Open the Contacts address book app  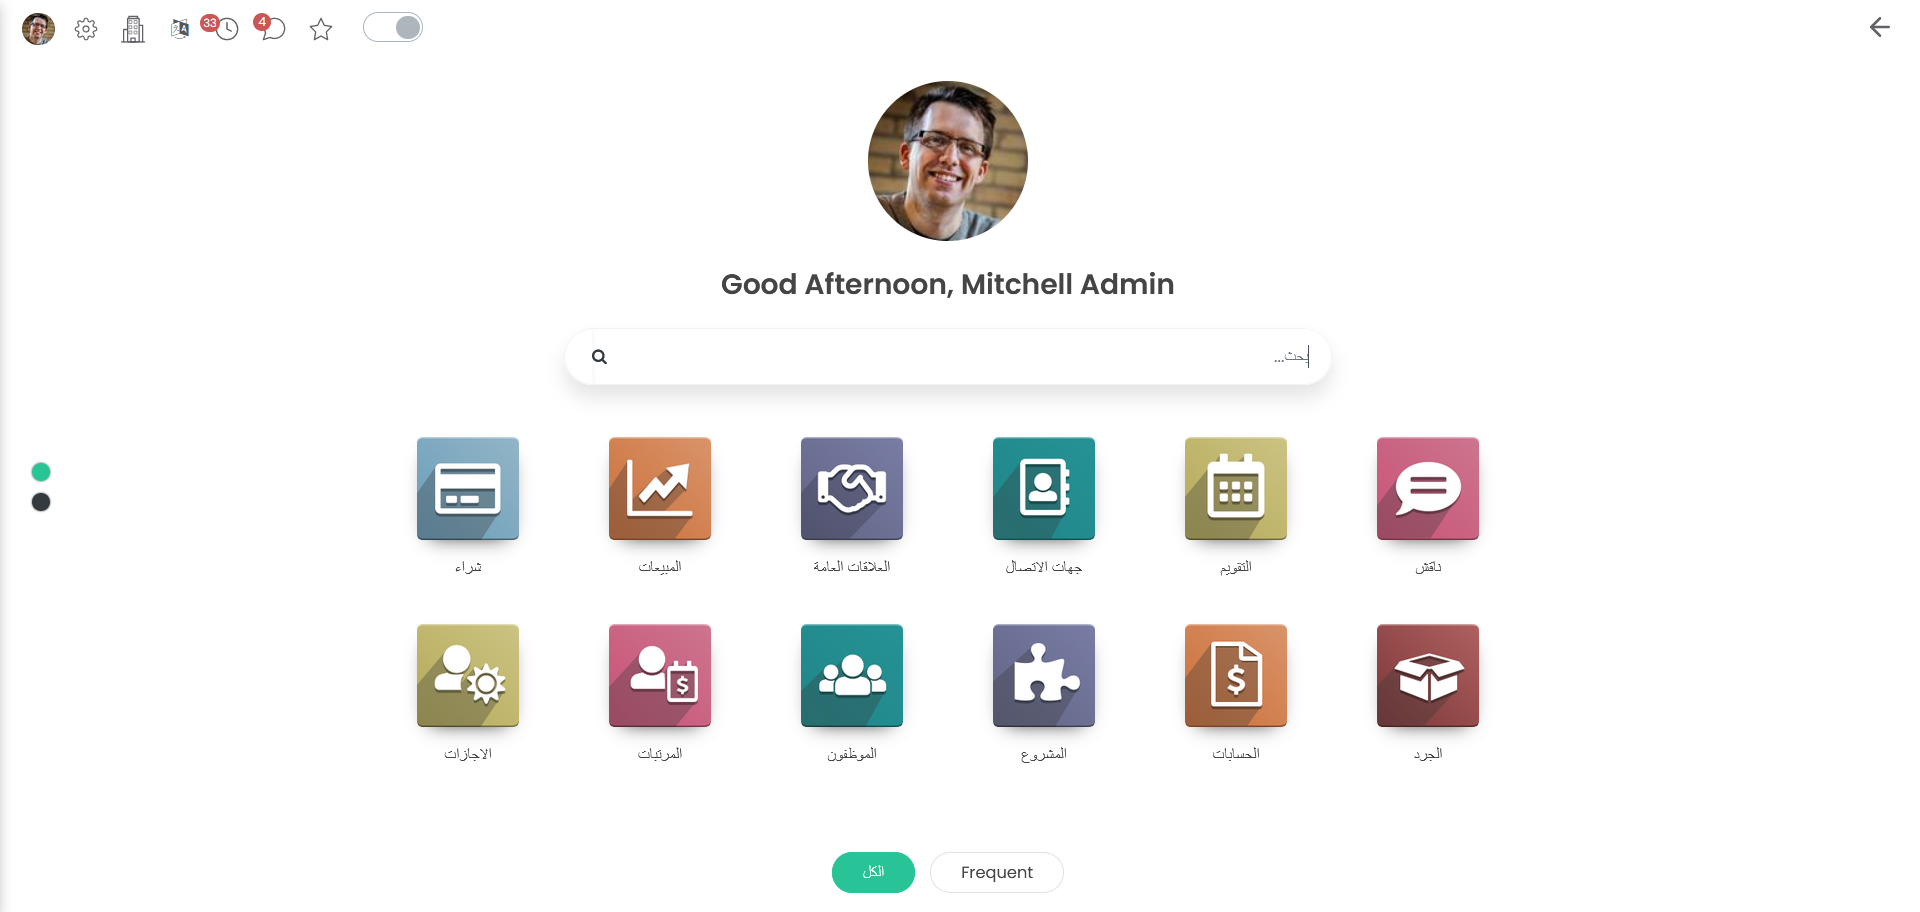click(1044, 489)
